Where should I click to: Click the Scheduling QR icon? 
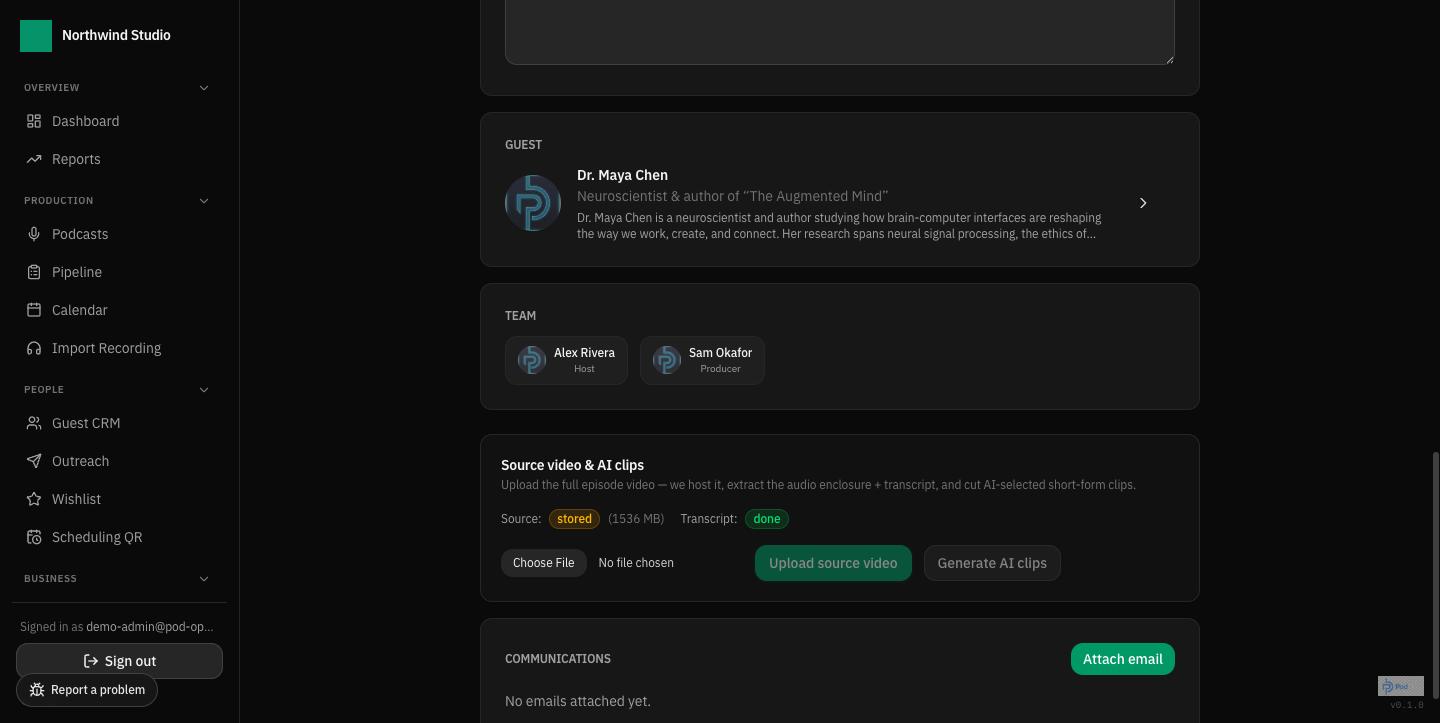[x=34, y=537]
